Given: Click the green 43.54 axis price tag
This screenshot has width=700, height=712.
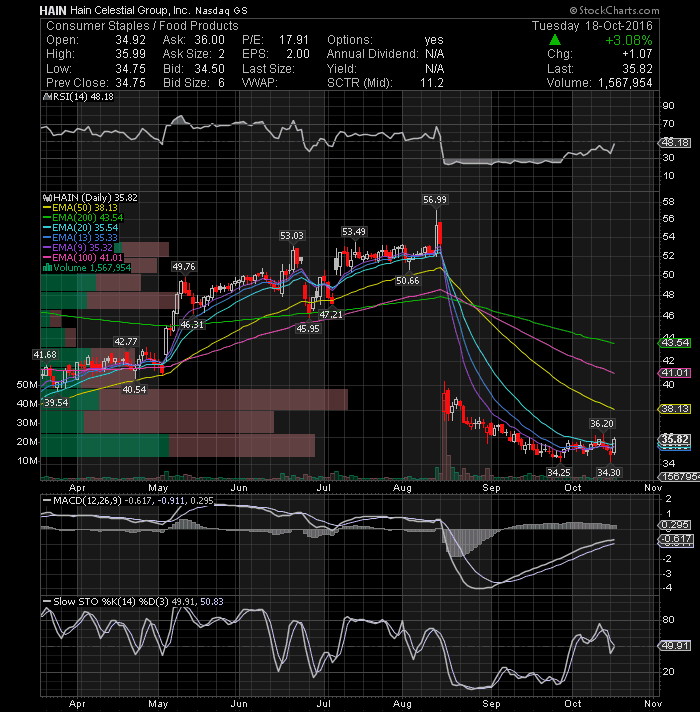Looking at the screenshot, I should click(675, 342).
